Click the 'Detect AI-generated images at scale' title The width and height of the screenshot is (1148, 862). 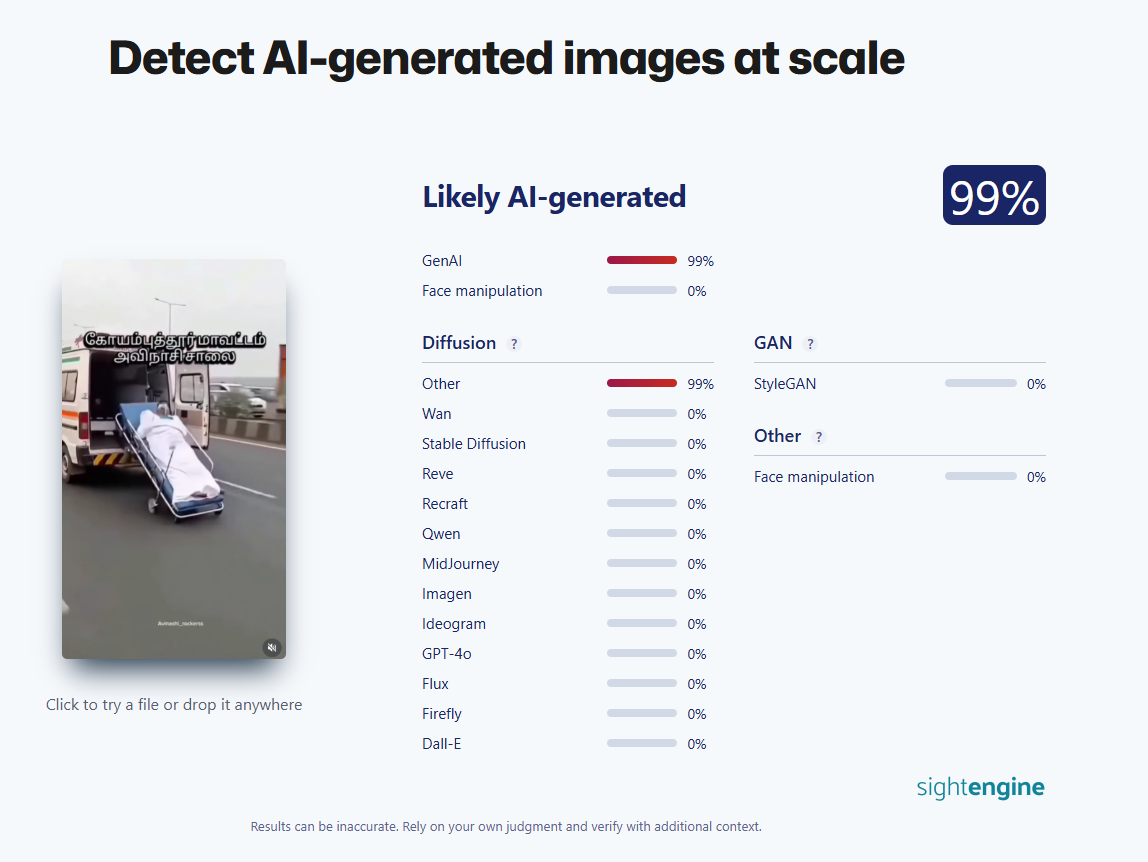[506, 58]
